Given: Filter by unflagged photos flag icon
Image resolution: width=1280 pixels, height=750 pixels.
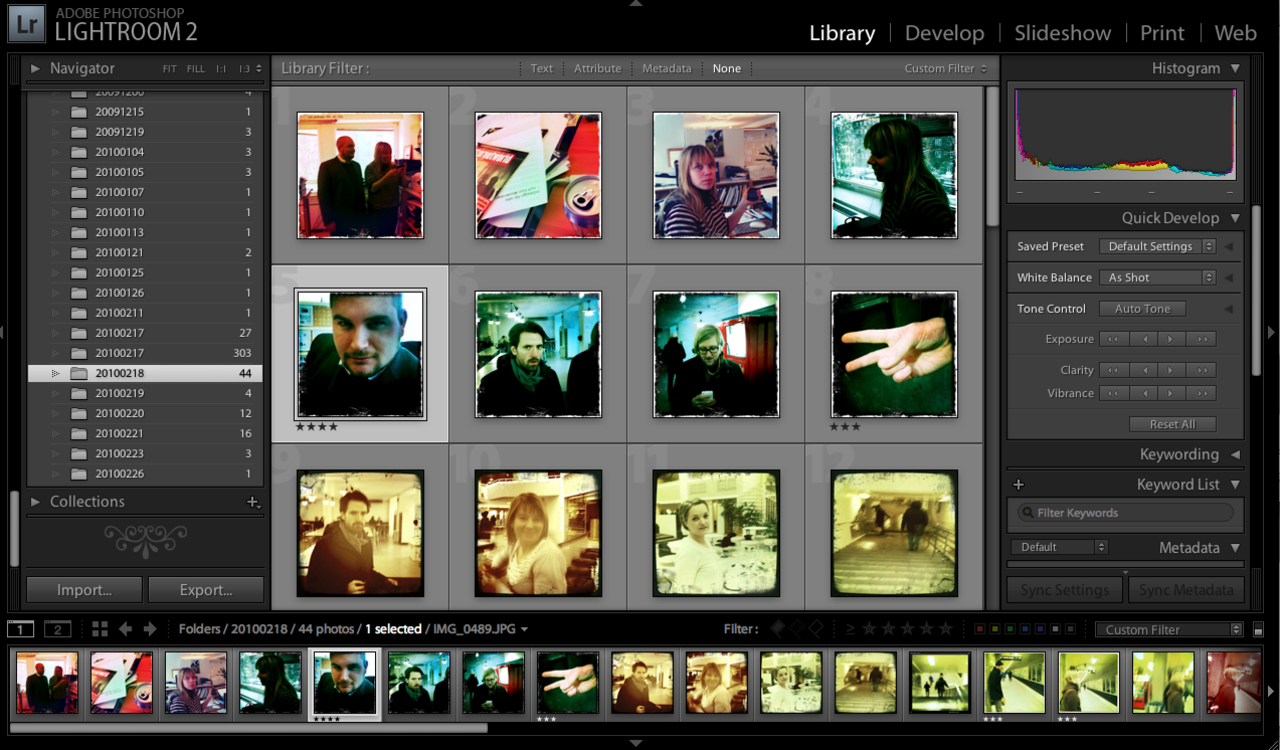Looking at the screenshot, I should click(x=797, y=629).
